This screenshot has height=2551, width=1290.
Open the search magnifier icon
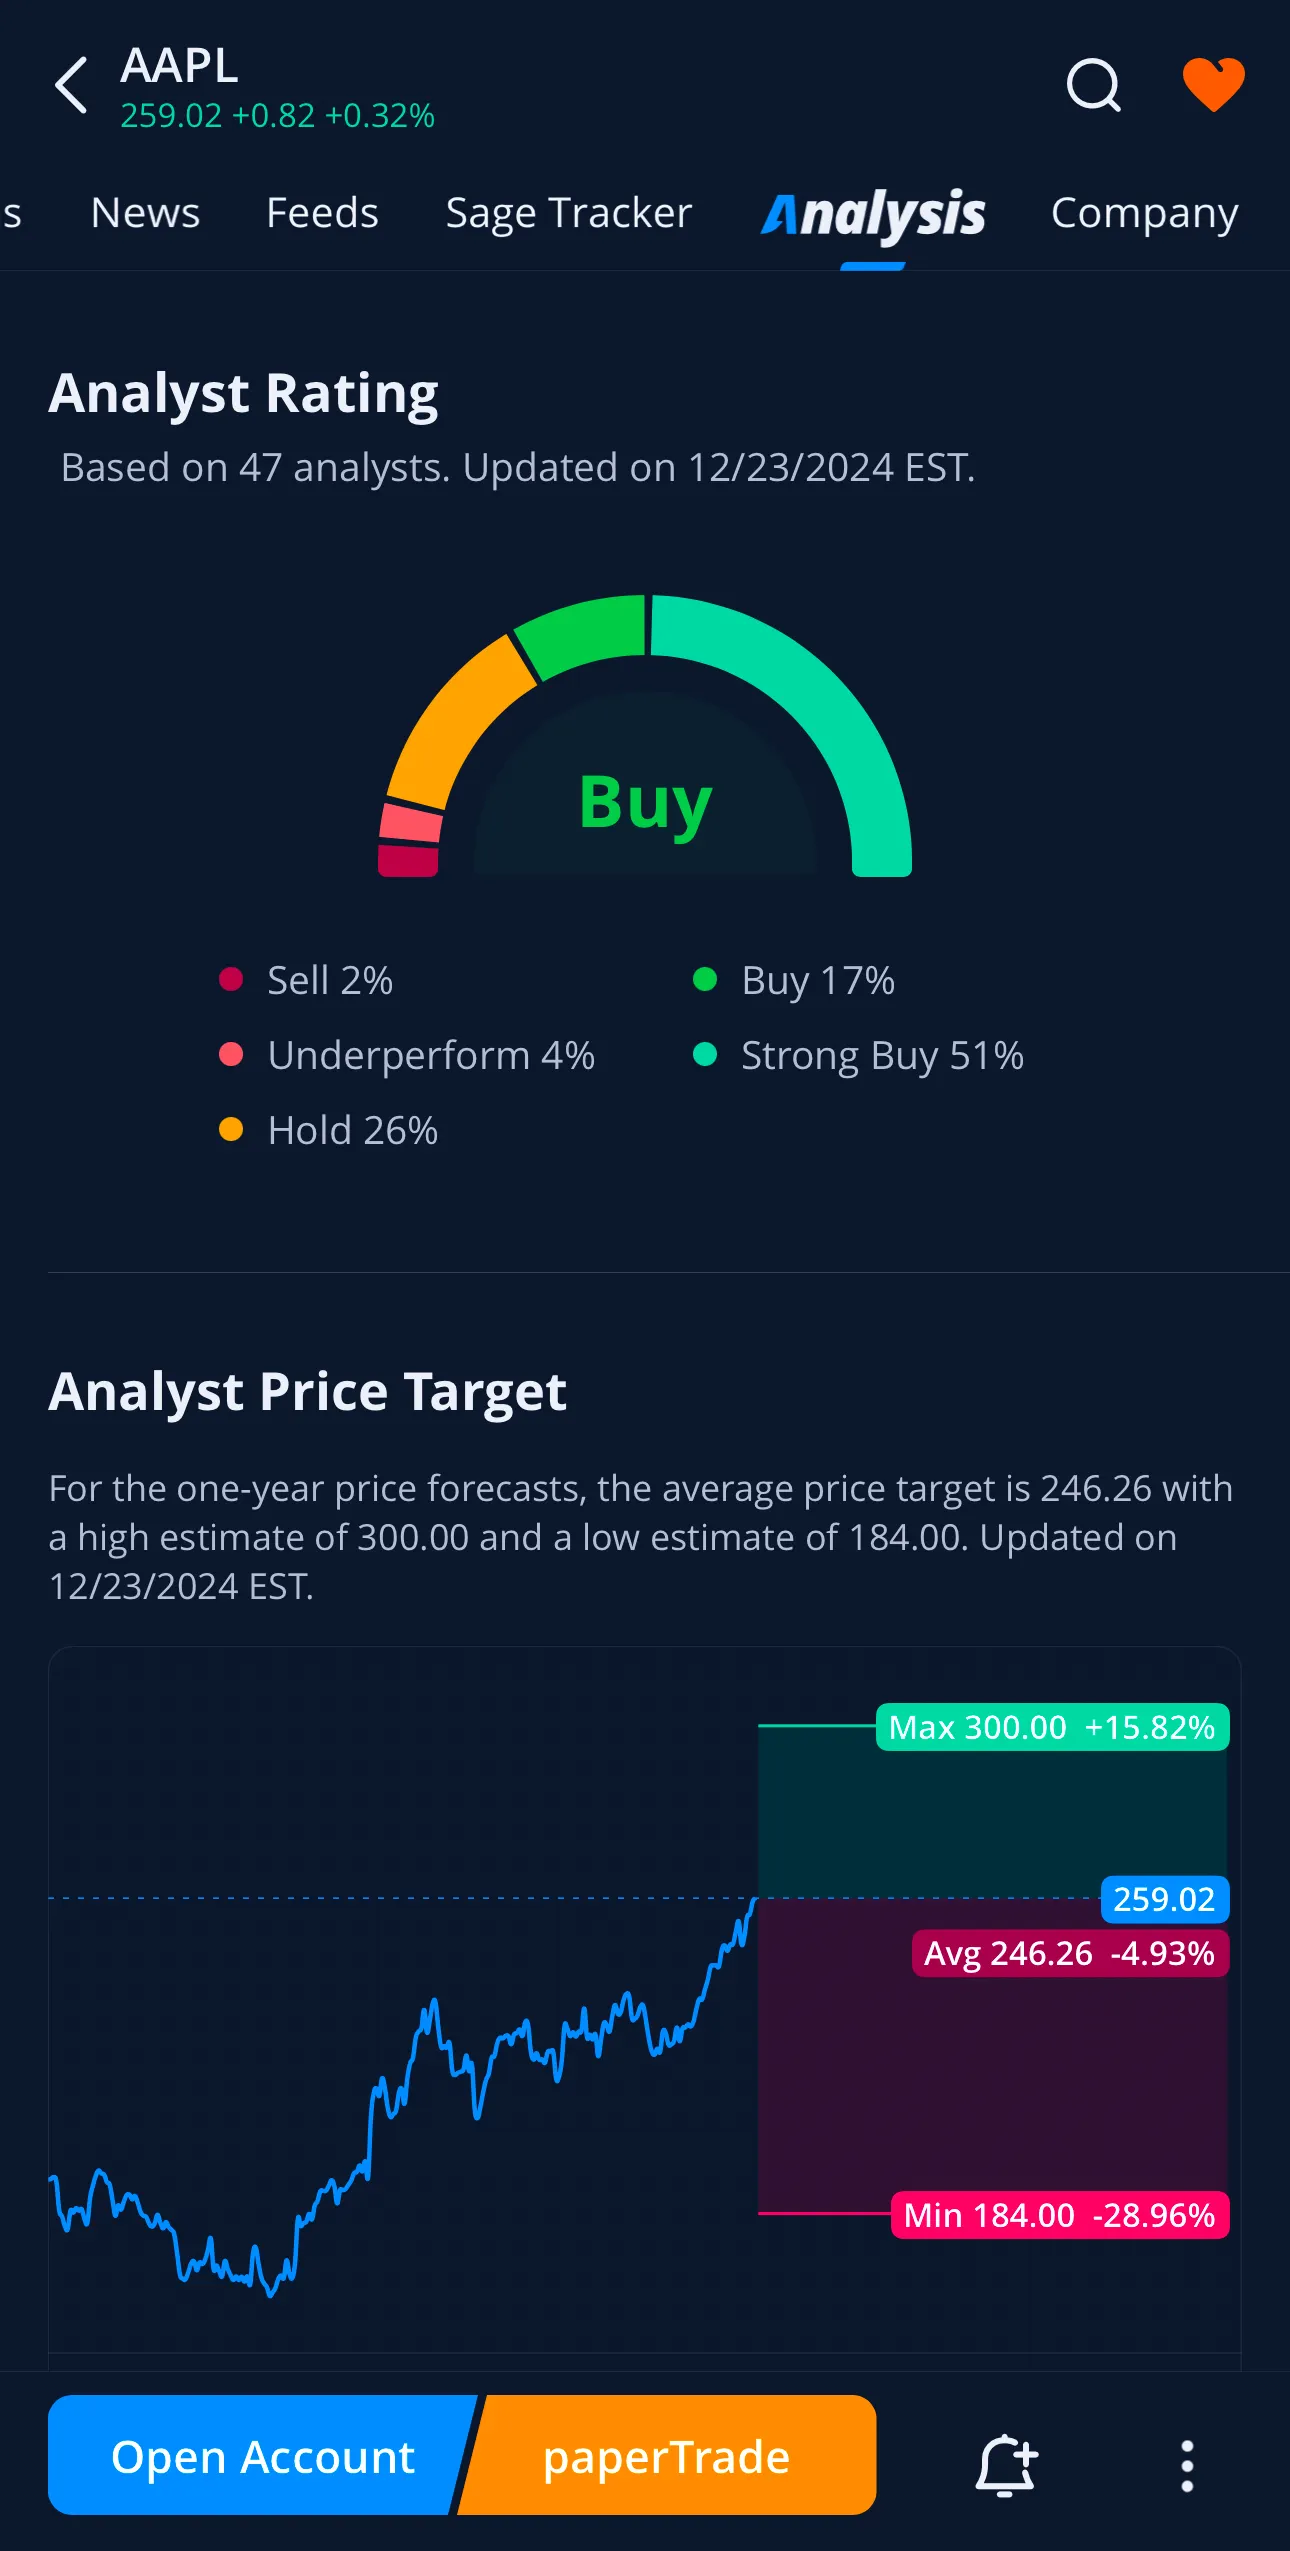pos(1093,86)
